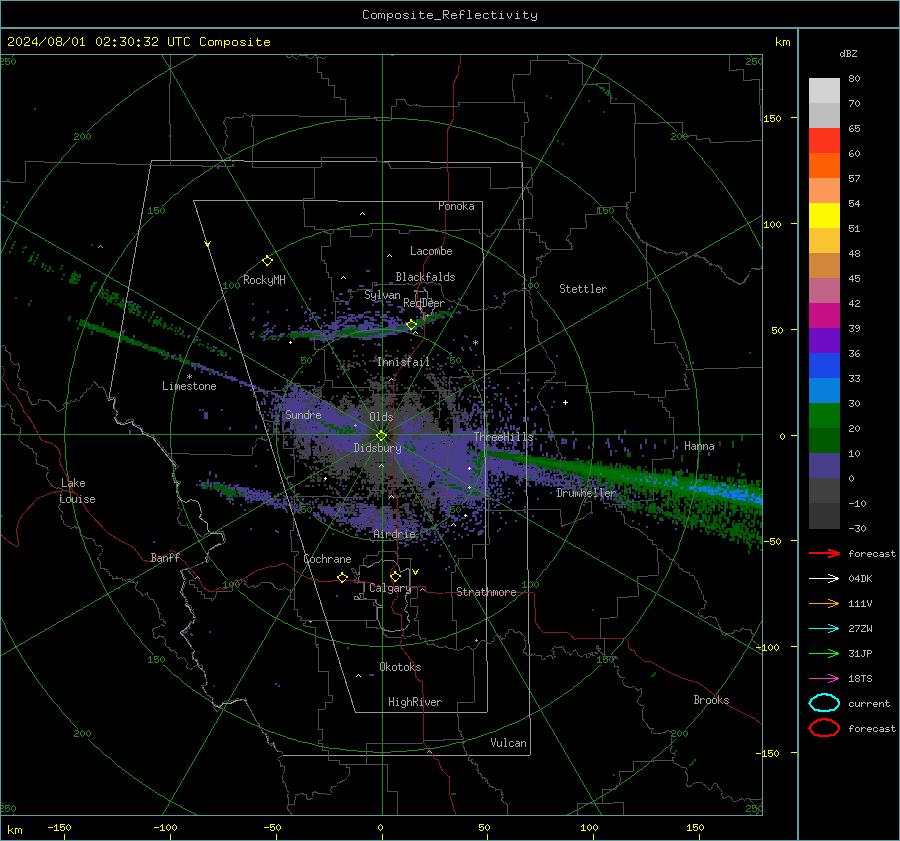
Task: Click the RockyMH label
Action: (264, 280)
